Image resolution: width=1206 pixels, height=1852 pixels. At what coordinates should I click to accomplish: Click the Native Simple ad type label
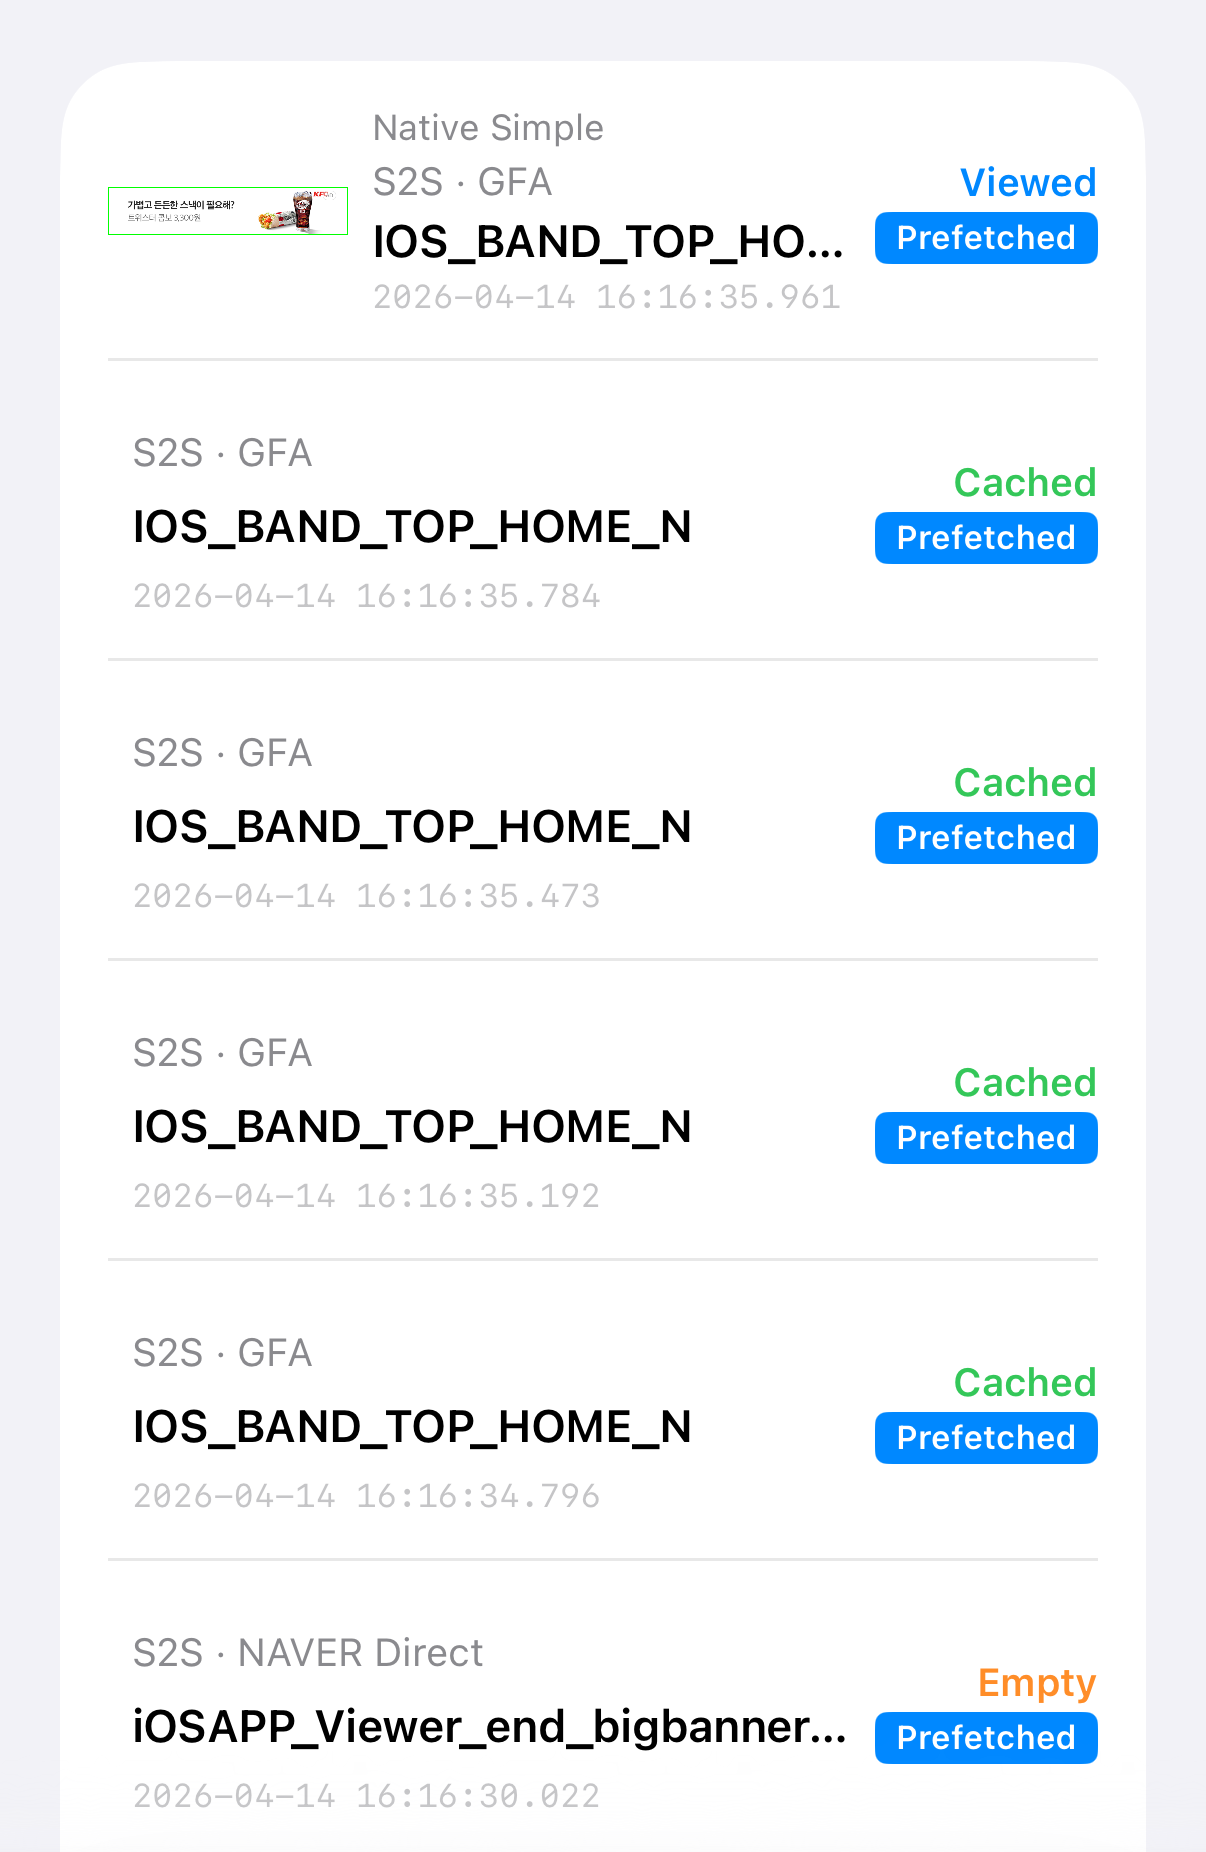tap(488, 128)
